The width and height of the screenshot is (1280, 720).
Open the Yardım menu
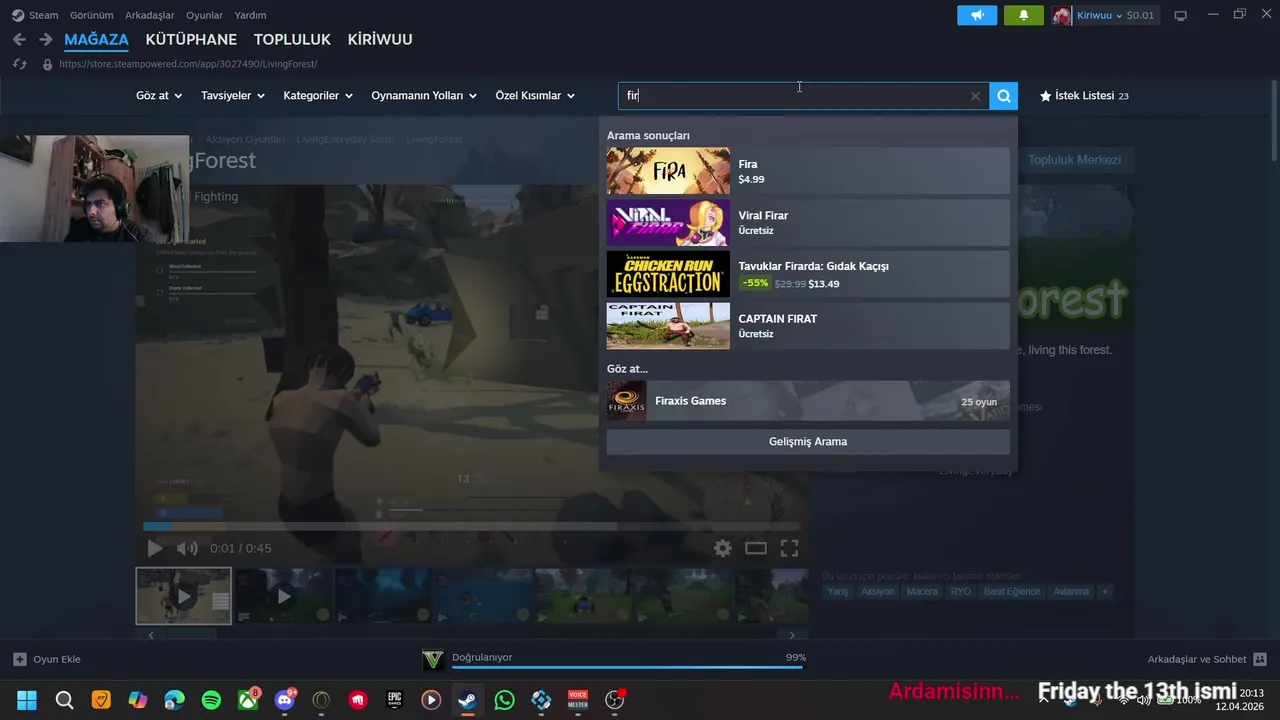[250, 15]
